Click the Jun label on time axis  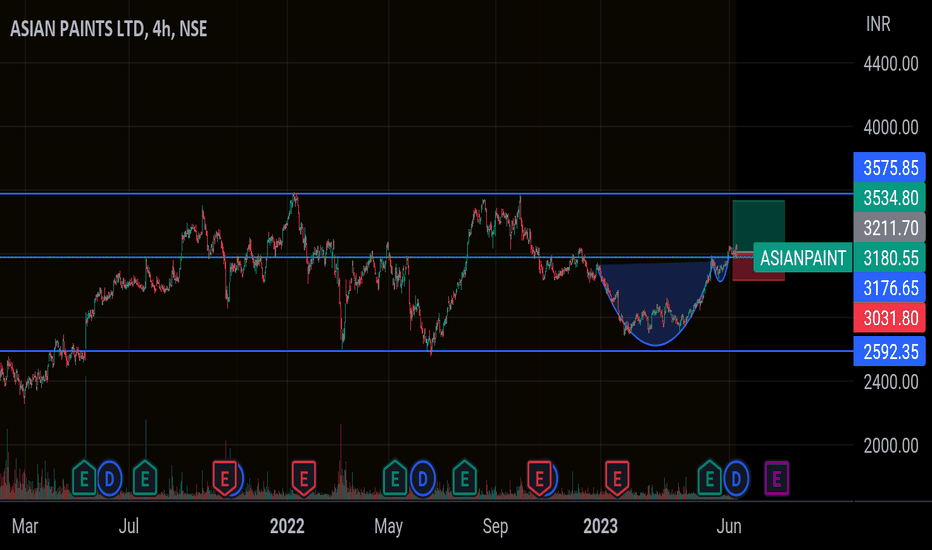pos(729,526)
